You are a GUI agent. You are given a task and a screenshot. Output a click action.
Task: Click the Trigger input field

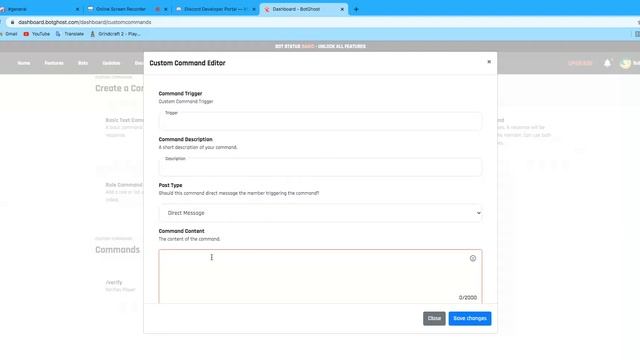pos(320,121)
